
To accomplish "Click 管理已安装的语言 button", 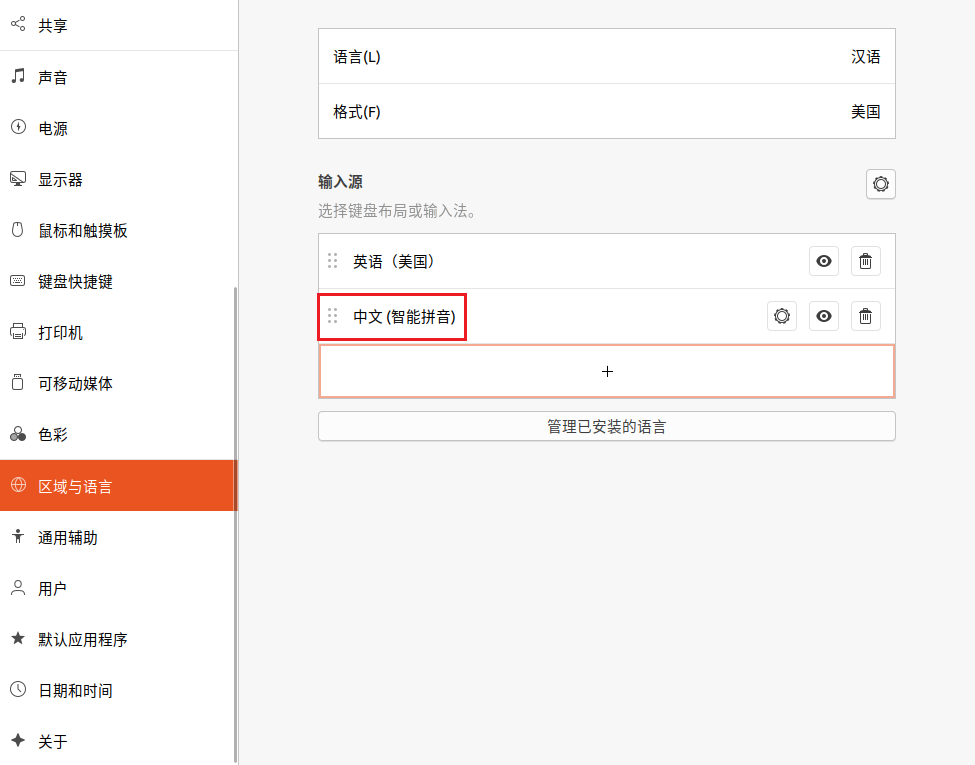I will [606, 426].
